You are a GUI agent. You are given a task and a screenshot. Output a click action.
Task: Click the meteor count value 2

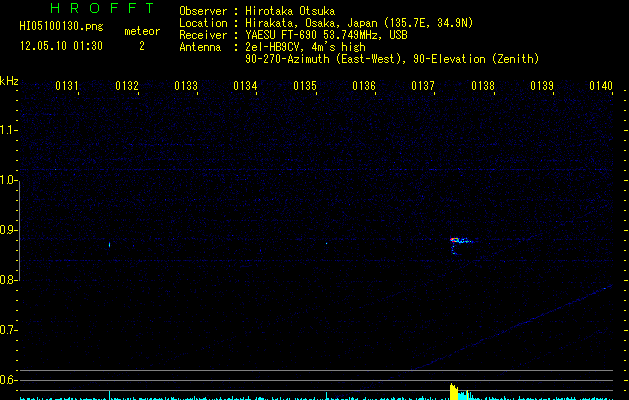pos(142,46)
